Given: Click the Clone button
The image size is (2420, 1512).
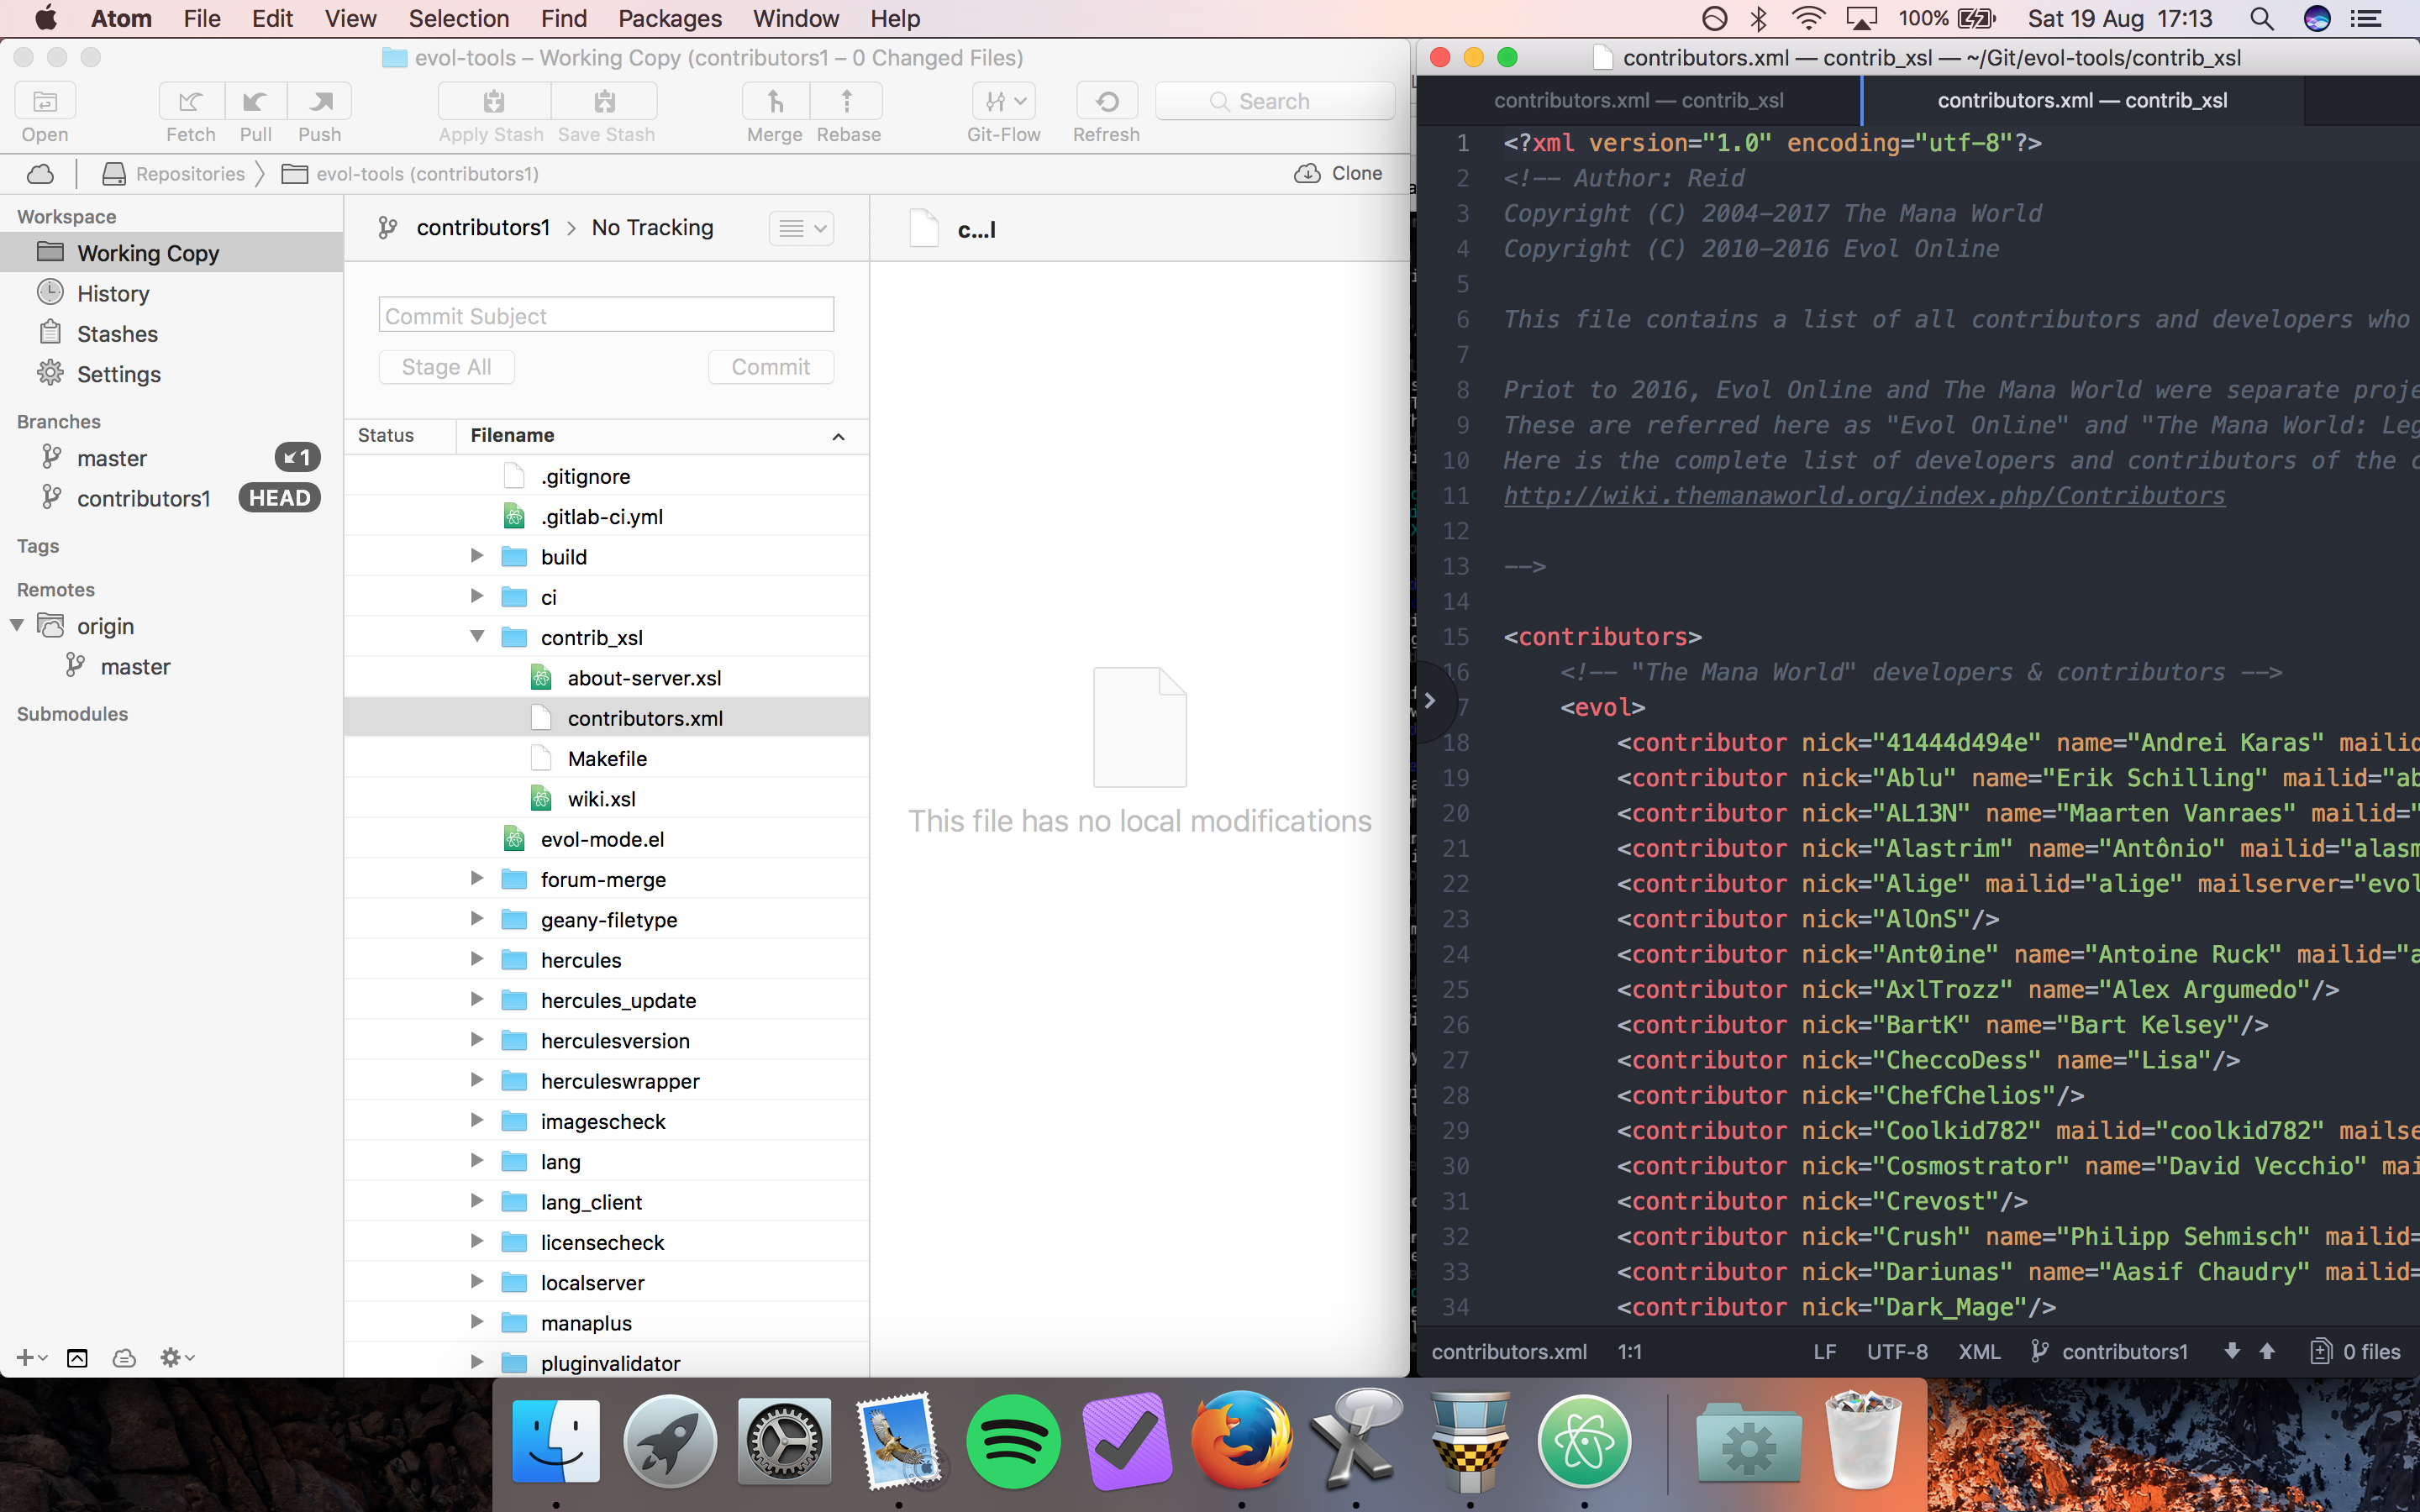Looking at the screenshot, I should (x=1338, y=173).
